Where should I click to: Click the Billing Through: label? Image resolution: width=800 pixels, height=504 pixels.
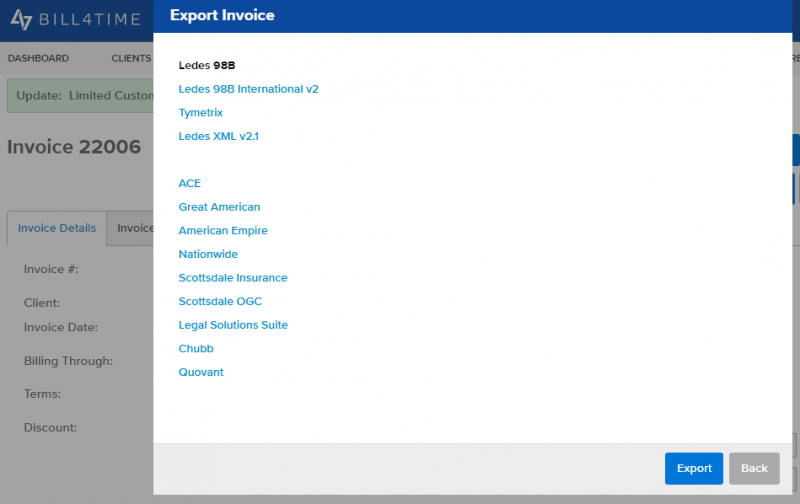pos(68,361)
